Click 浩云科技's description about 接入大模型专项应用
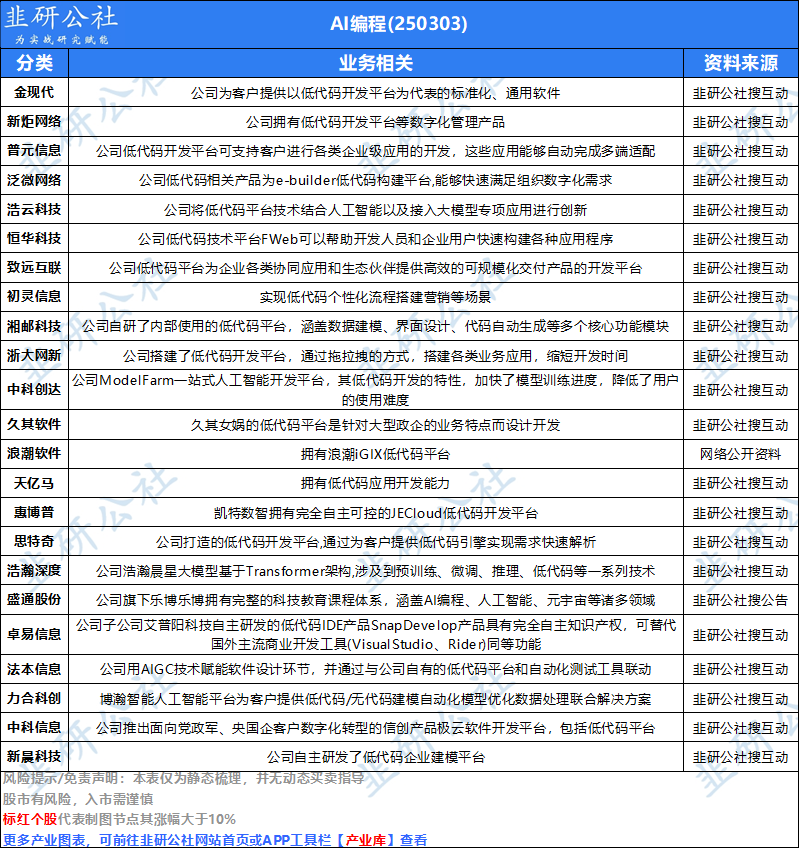 coord(375,210)
